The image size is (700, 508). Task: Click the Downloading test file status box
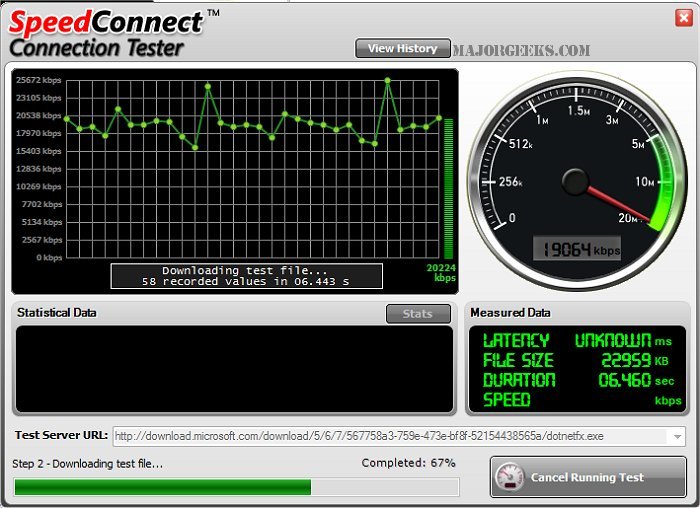[x=246, y=276]
